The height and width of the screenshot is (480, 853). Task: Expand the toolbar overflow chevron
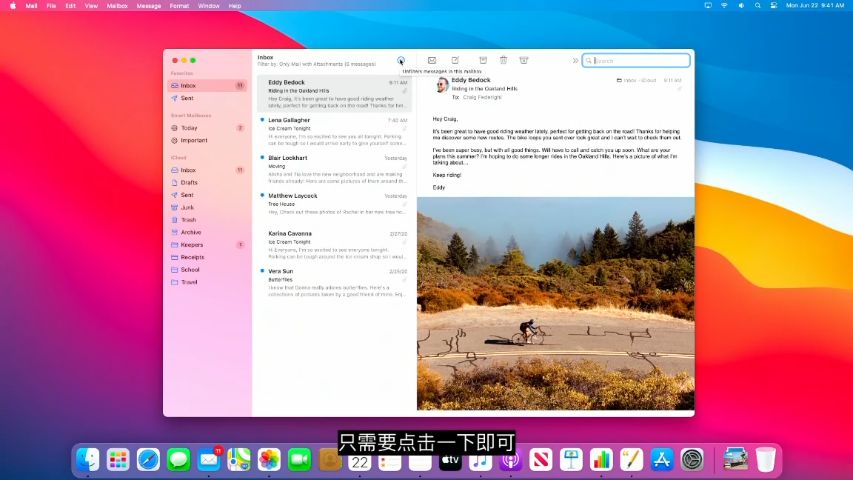pos(574,61)
